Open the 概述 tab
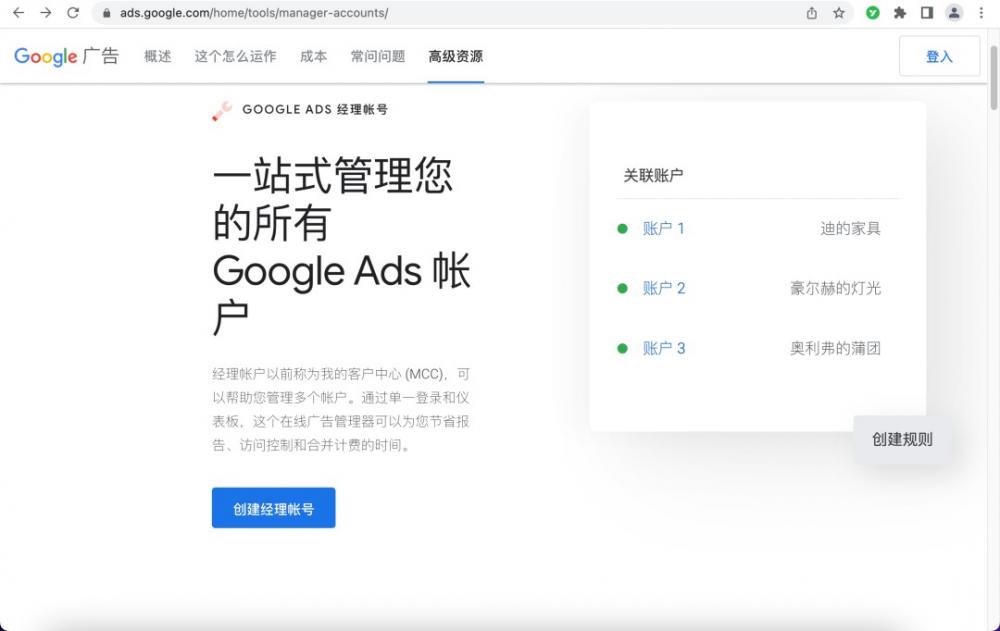This screenshot has width=1000, height=631. 158,56
